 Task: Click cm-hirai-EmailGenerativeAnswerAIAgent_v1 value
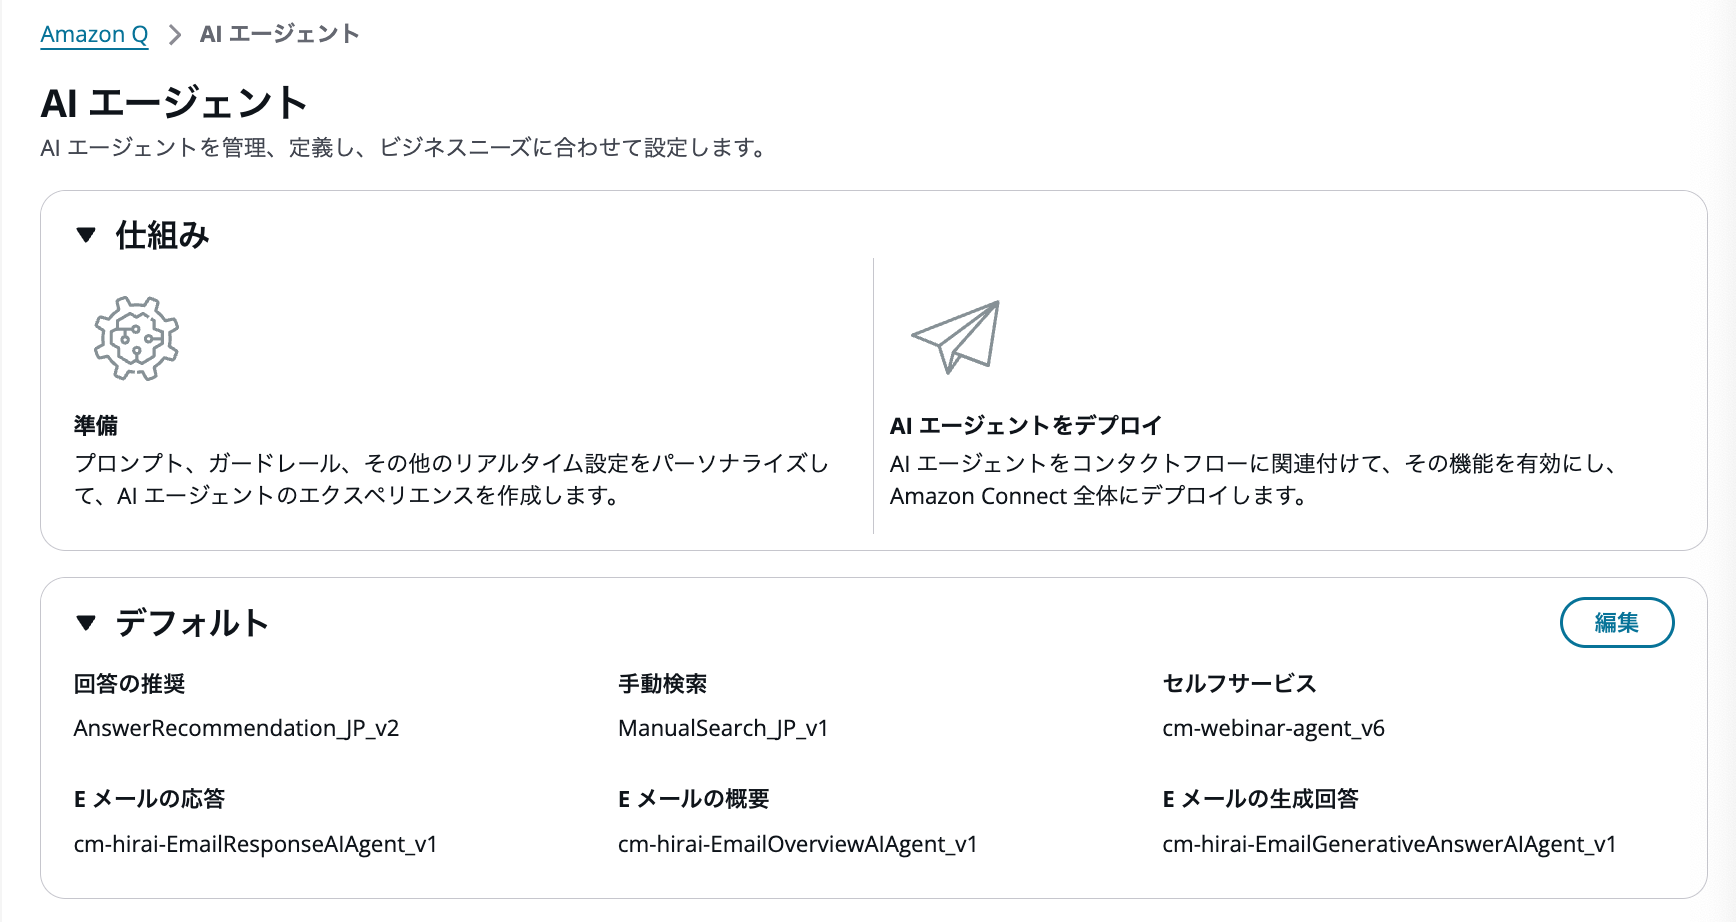(1388, 844)
